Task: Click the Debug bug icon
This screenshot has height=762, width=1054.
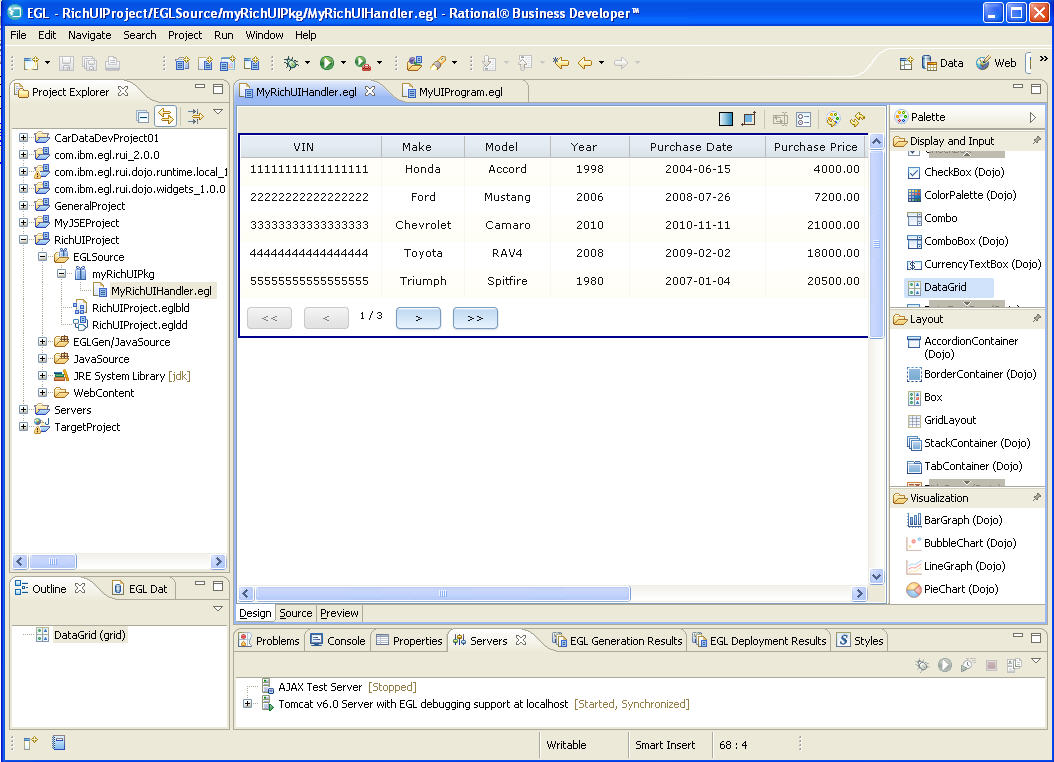Action: click(291, 63)
